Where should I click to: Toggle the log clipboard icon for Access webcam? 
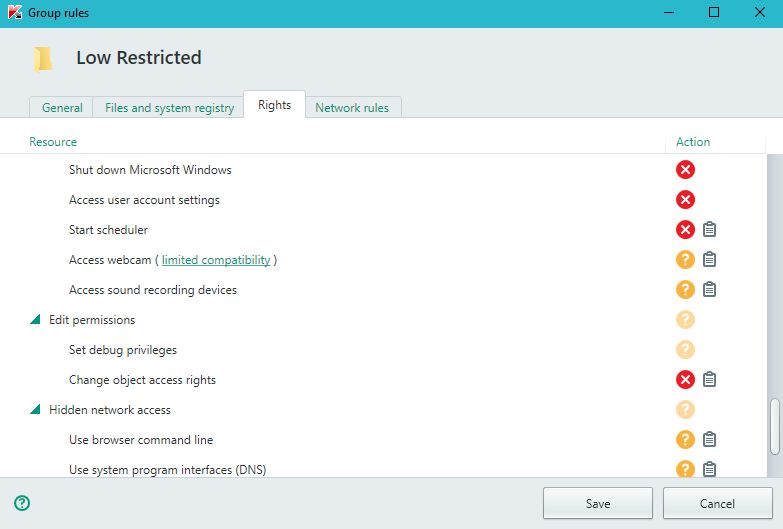[x=709, y=260]
